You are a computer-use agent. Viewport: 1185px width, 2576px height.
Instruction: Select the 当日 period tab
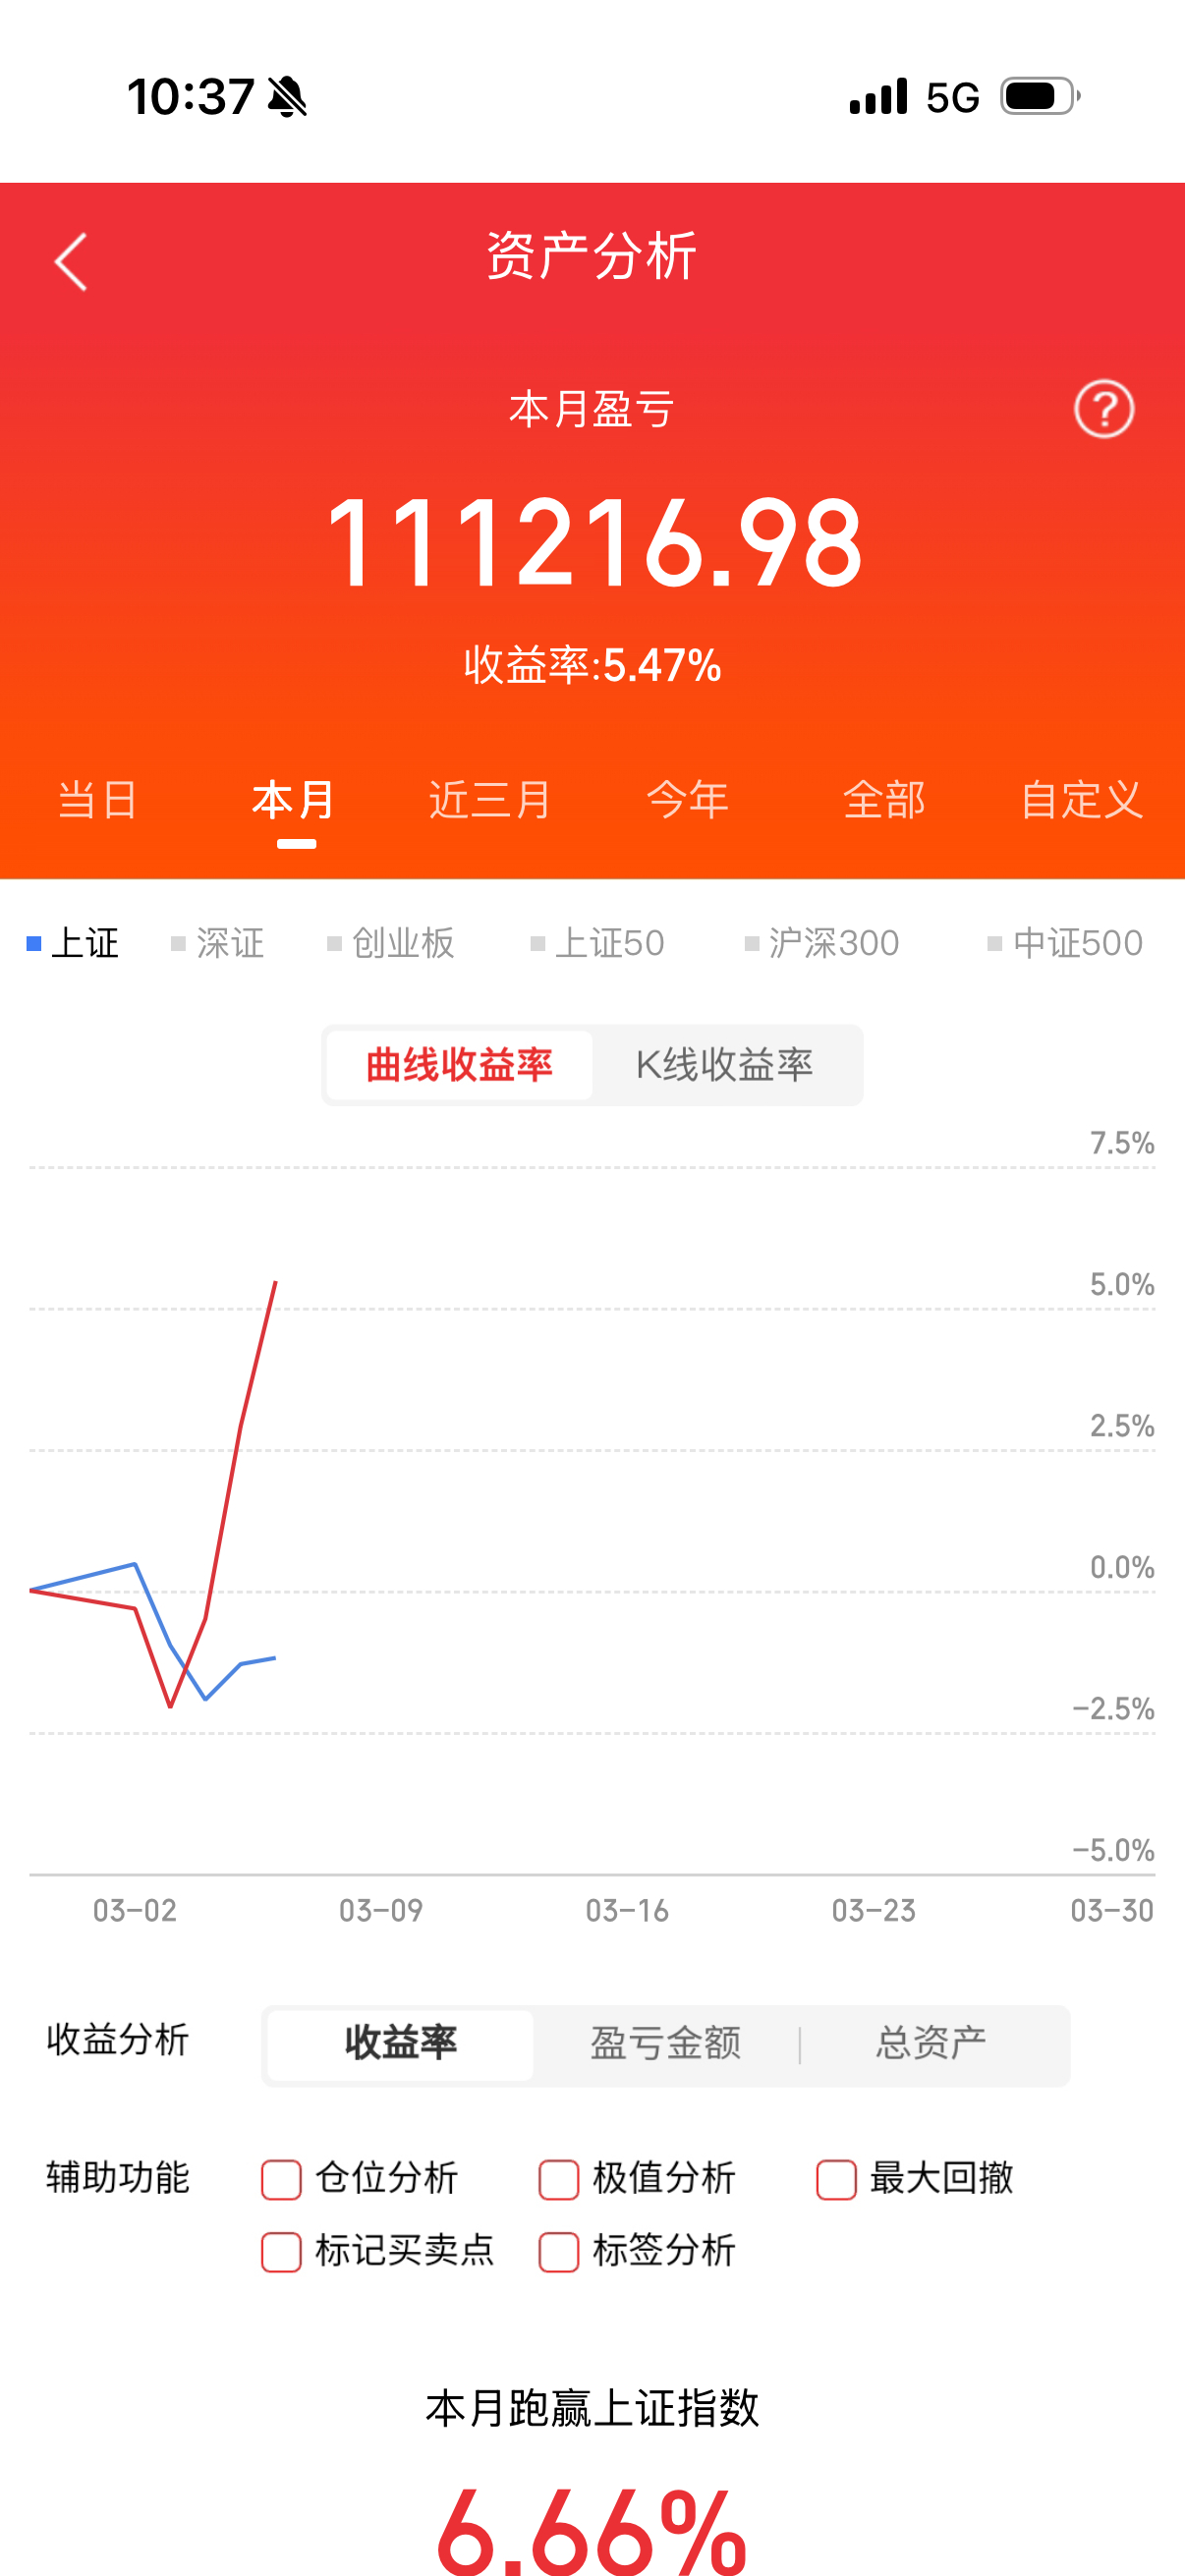pos(97,800)
